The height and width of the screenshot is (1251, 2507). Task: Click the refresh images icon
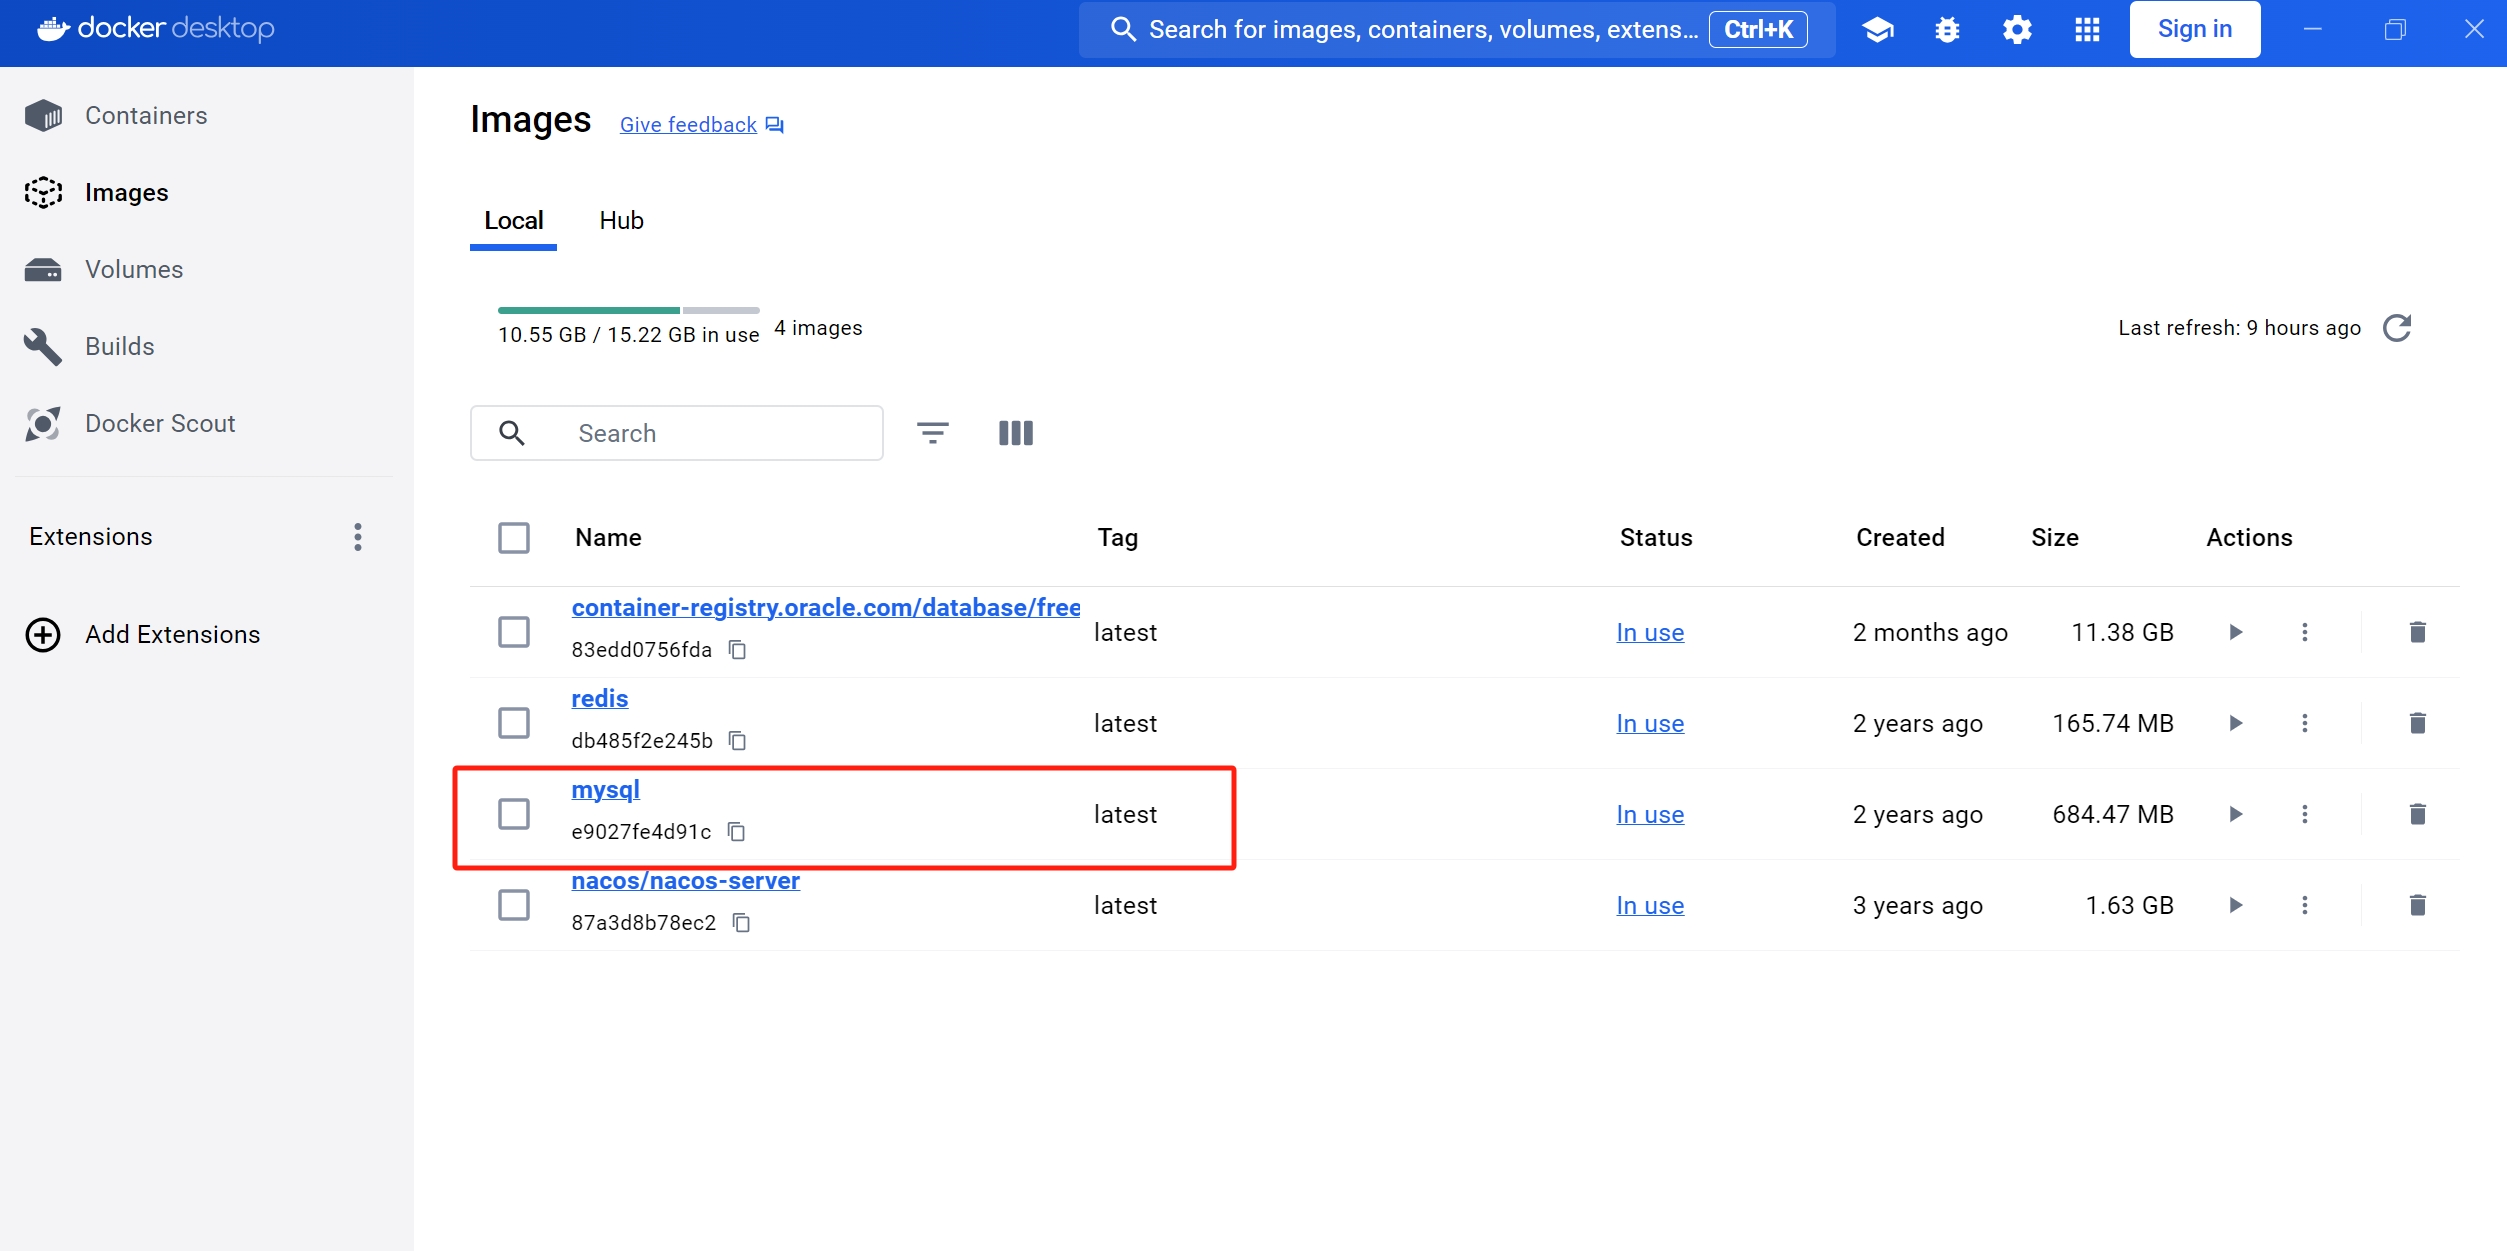click(2396, 328)
